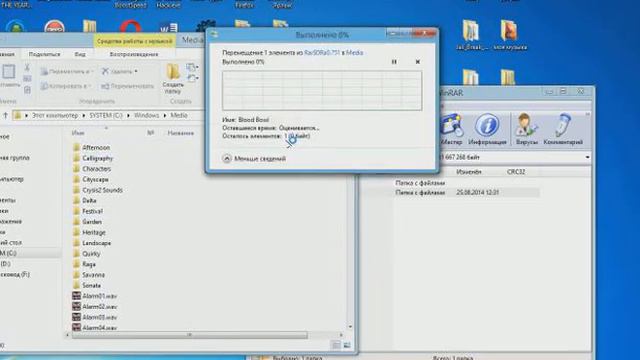Sort WinRAR list by CRC32 column
The height and width of the screenshot is (360, 640).
pos(516,172)
